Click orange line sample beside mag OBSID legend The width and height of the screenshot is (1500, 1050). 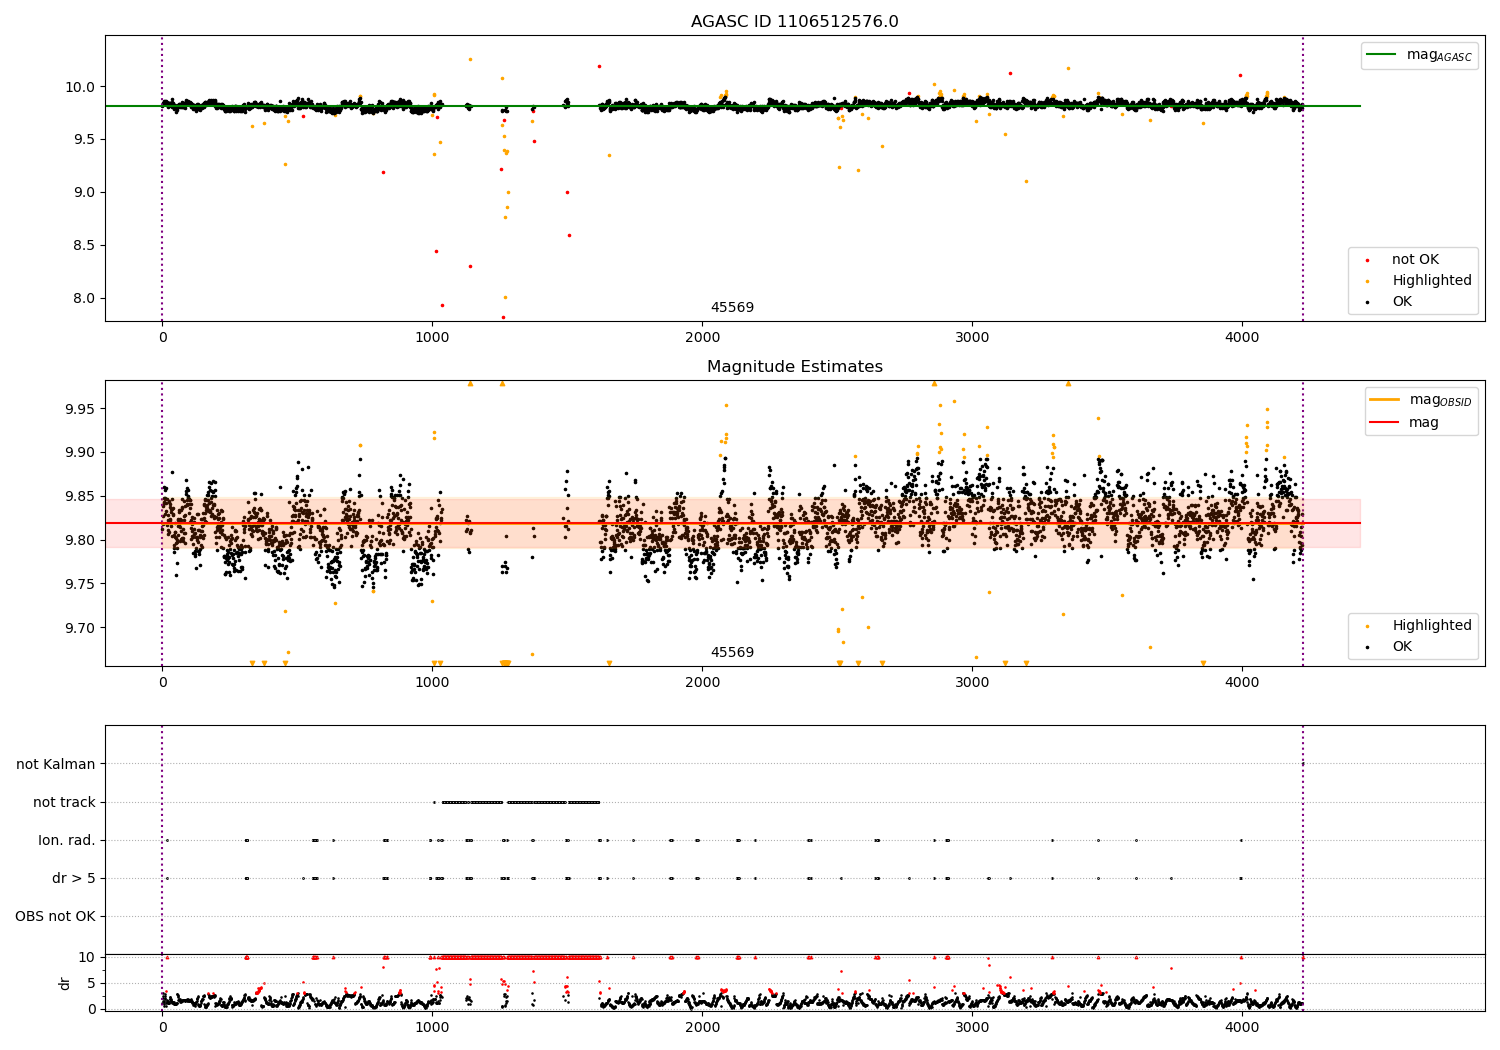1384,400
